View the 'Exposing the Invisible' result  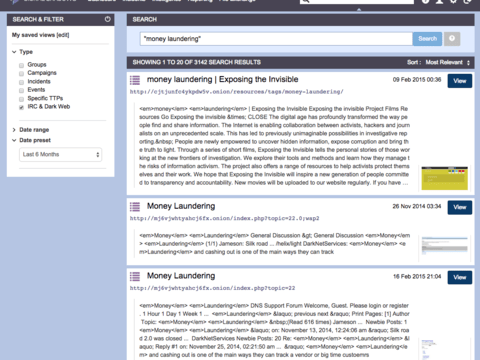(x=460, y=81)
